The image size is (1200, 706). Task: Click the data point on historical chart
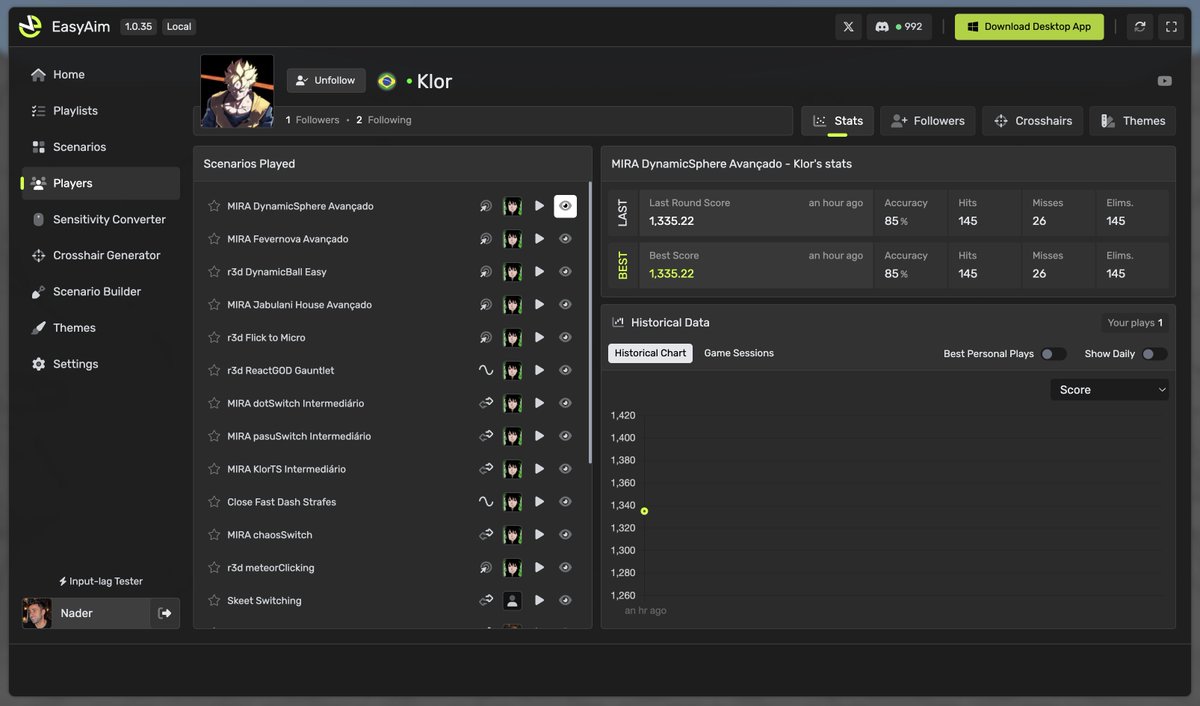click(x=644, y=511)
